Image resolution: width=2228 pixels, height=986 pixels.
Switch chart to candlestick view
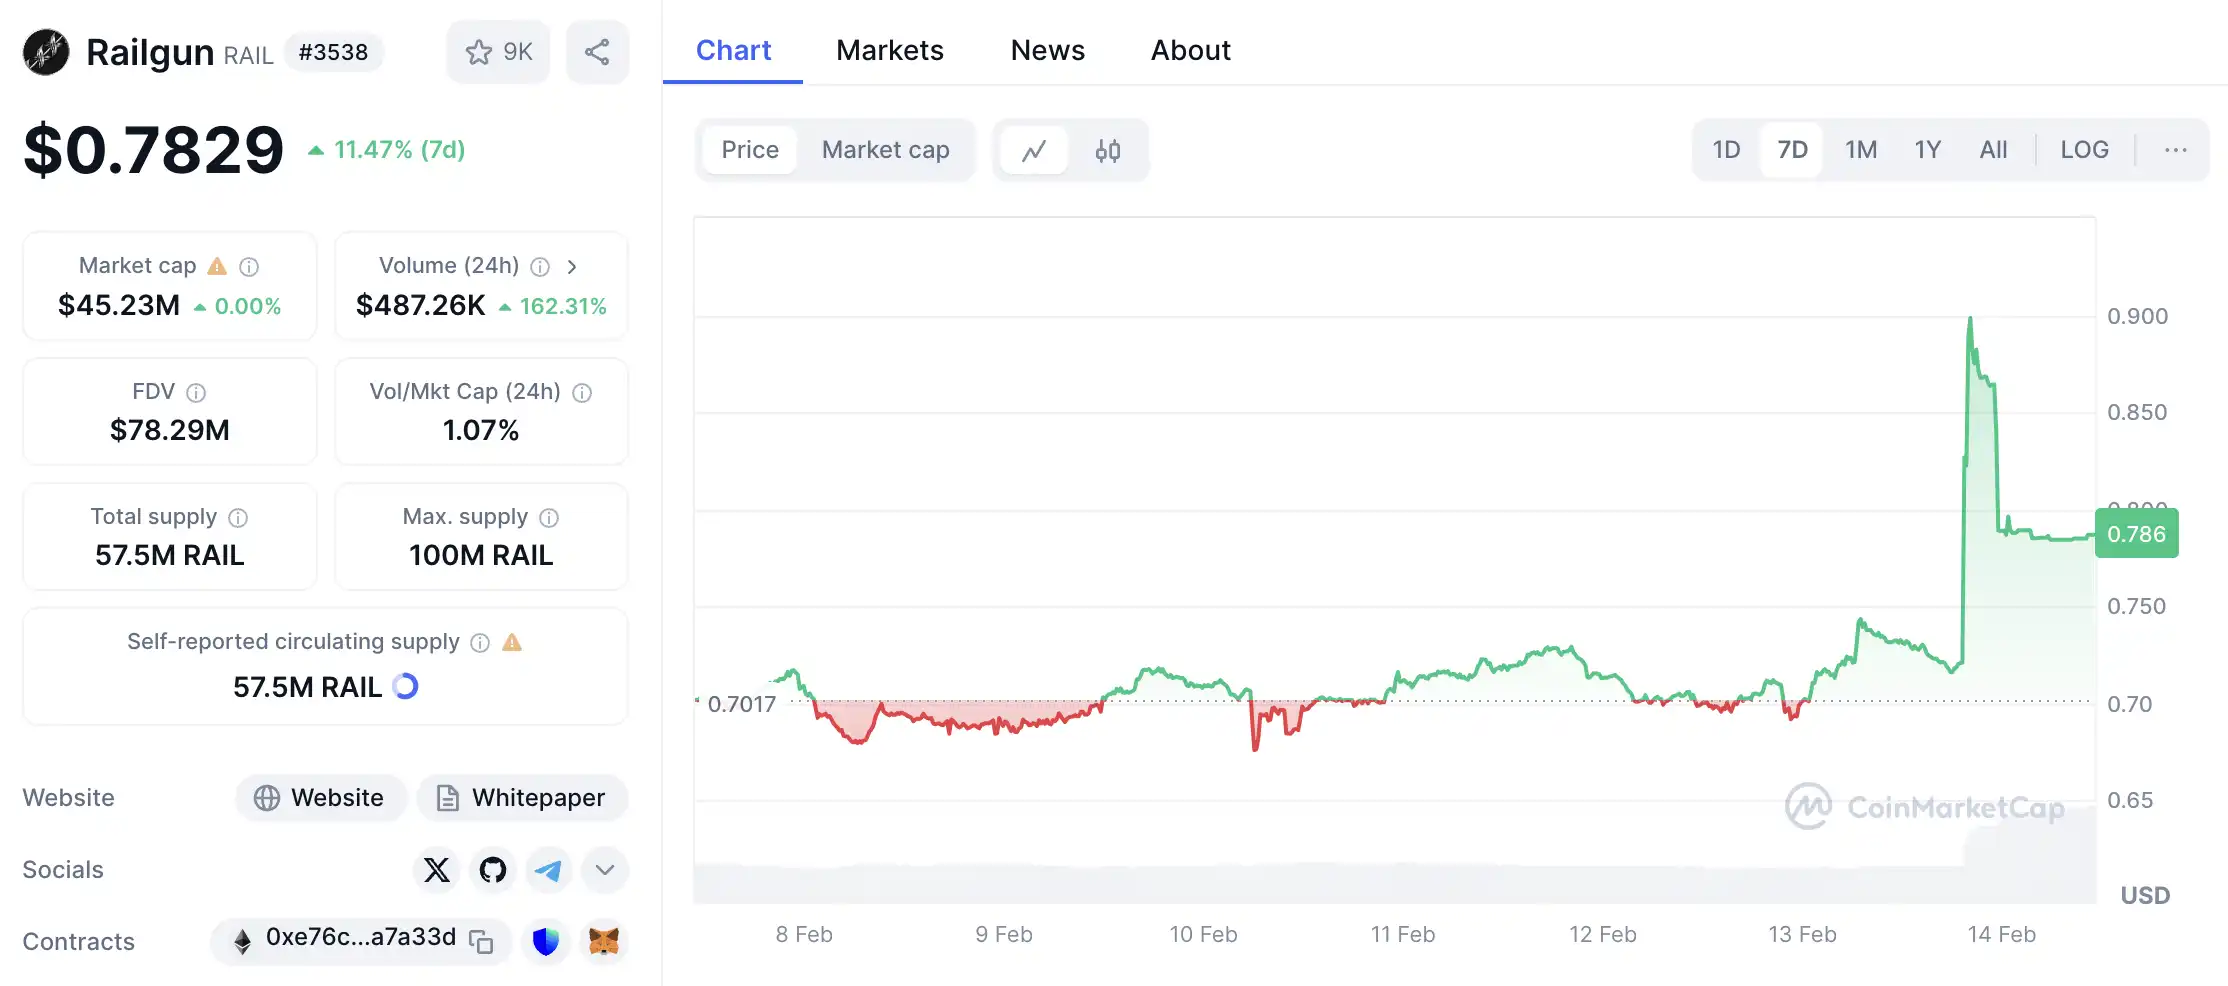coord(1107,150)
